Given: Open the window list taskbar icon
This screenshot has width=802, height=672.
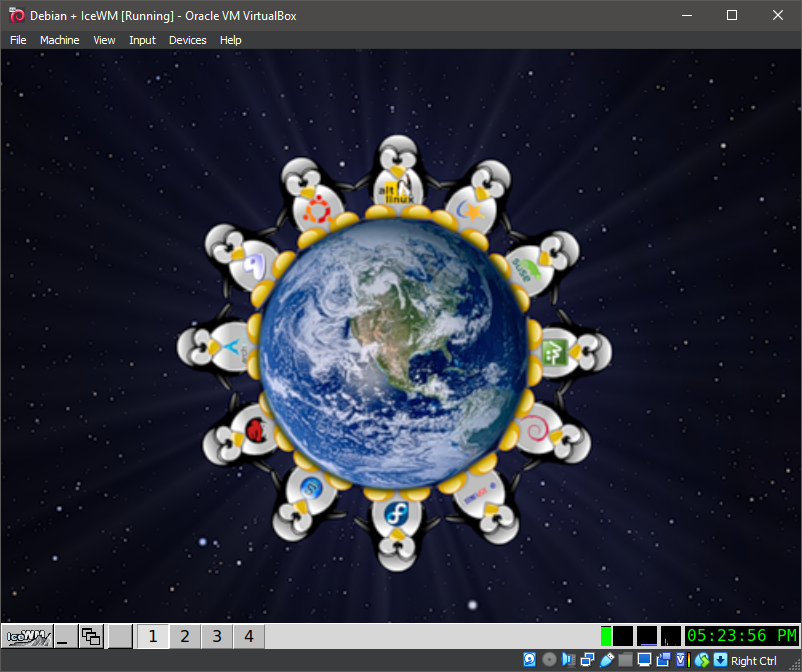Looking at the screenshot, I should 92,636.
